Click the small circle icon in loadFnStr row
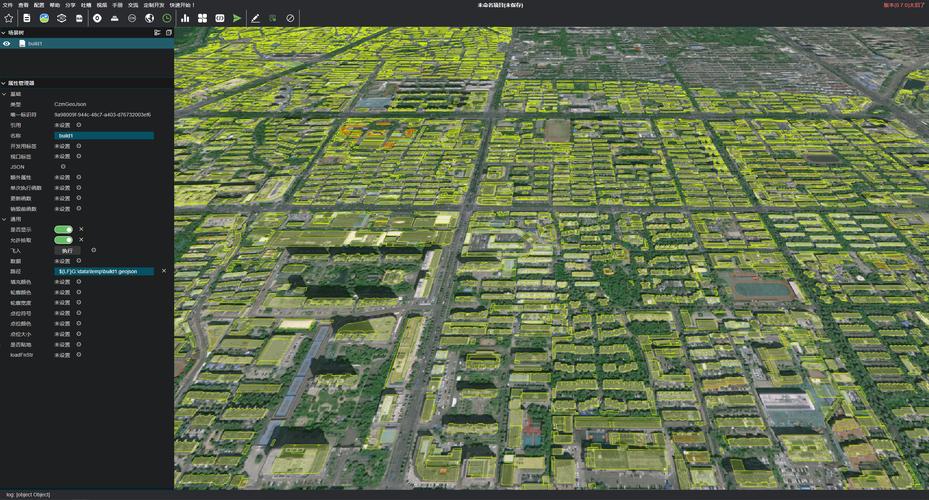 point(79,355)
